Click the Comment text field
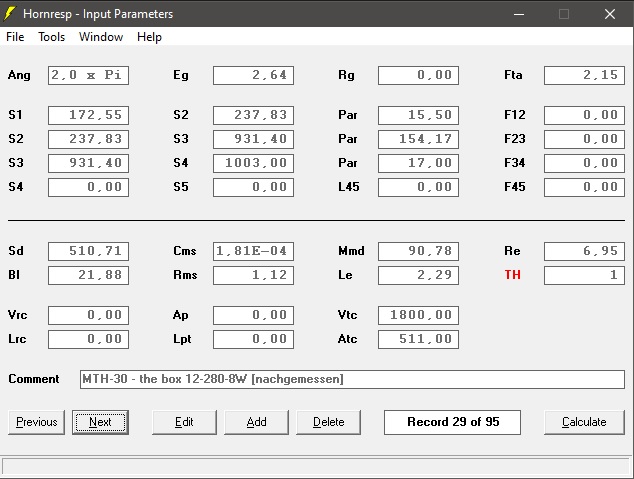Image resolution: width=634 pixels, height=479 pixels. (352, 379)
